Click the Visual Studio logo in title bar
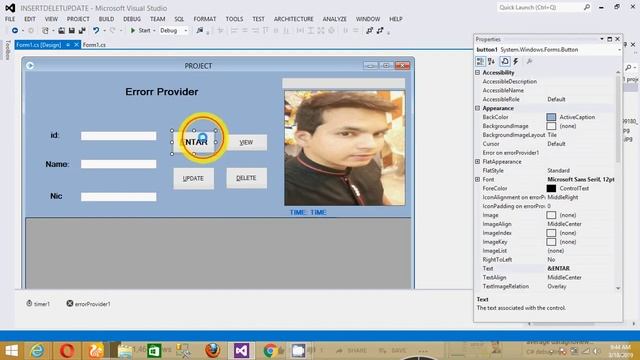640x360 pixels. tap(10, 8)
